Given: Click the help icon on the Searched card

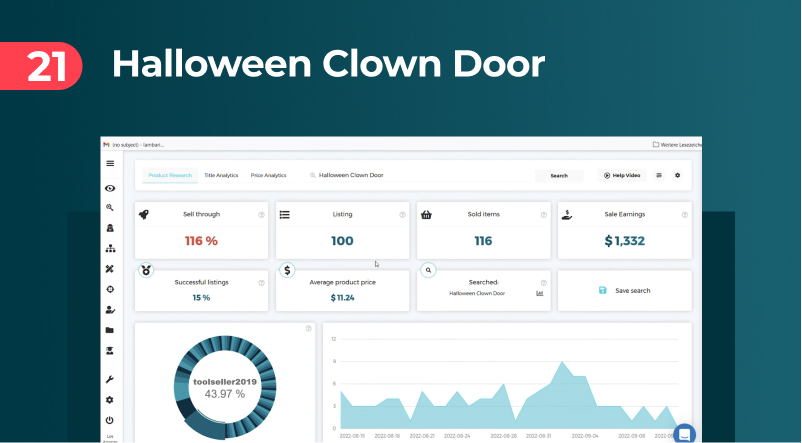Looking at the screenshot, I should [x=544, y=283].
